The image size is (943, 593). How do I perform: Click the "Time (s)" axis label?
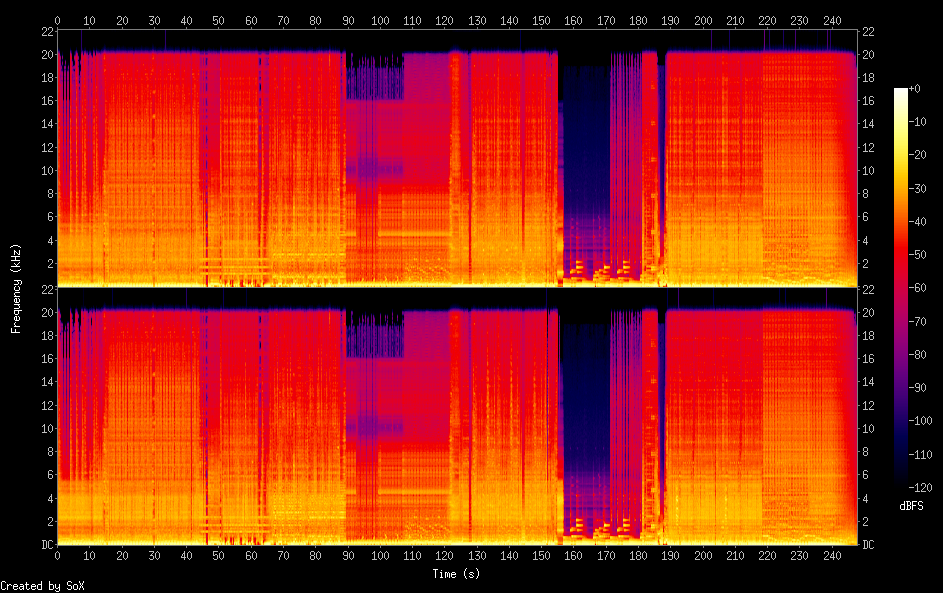(x=457, y=574)
